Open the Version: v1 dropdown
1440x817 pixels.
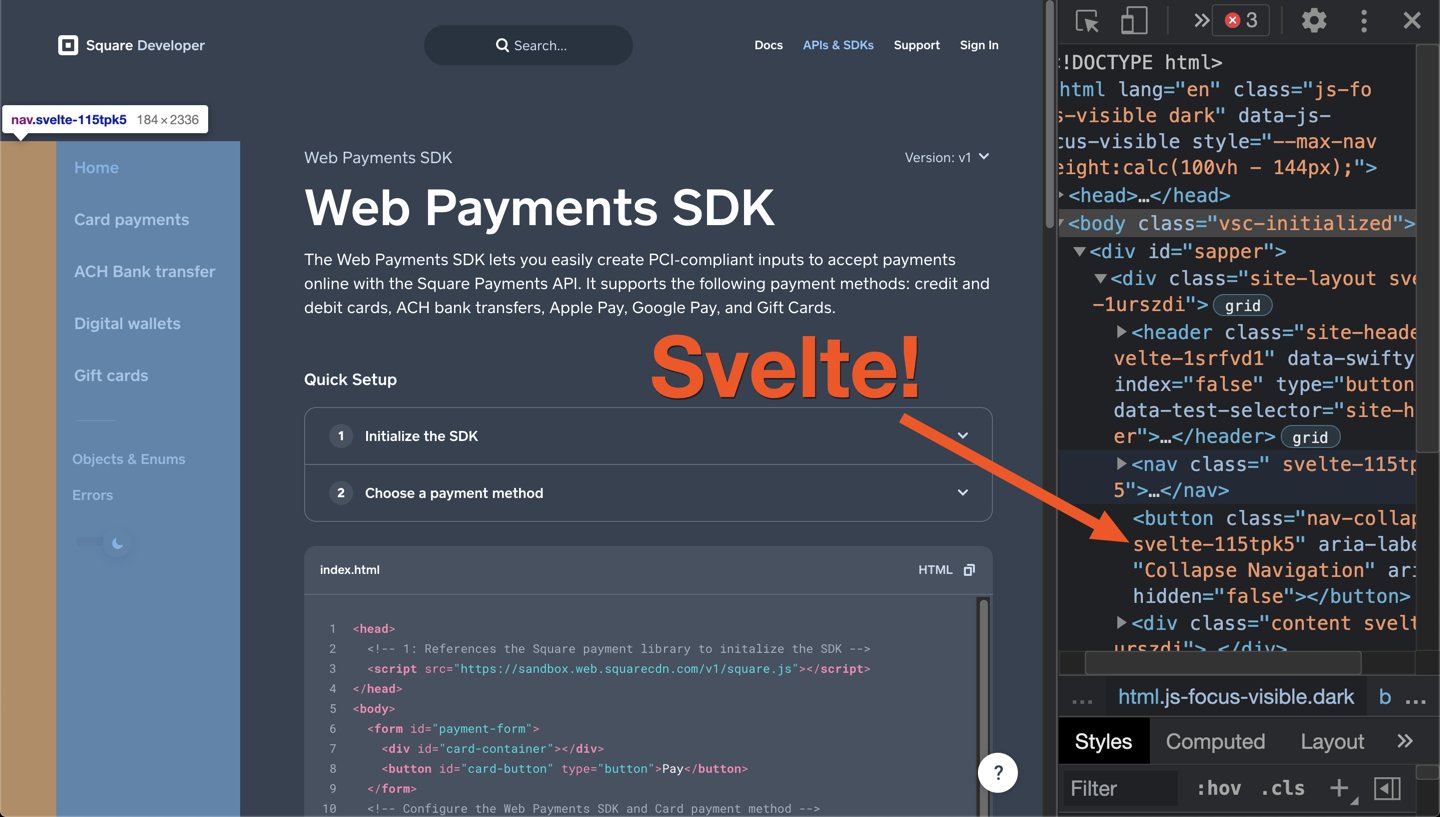pyautogui.click(x=945, y=157)
